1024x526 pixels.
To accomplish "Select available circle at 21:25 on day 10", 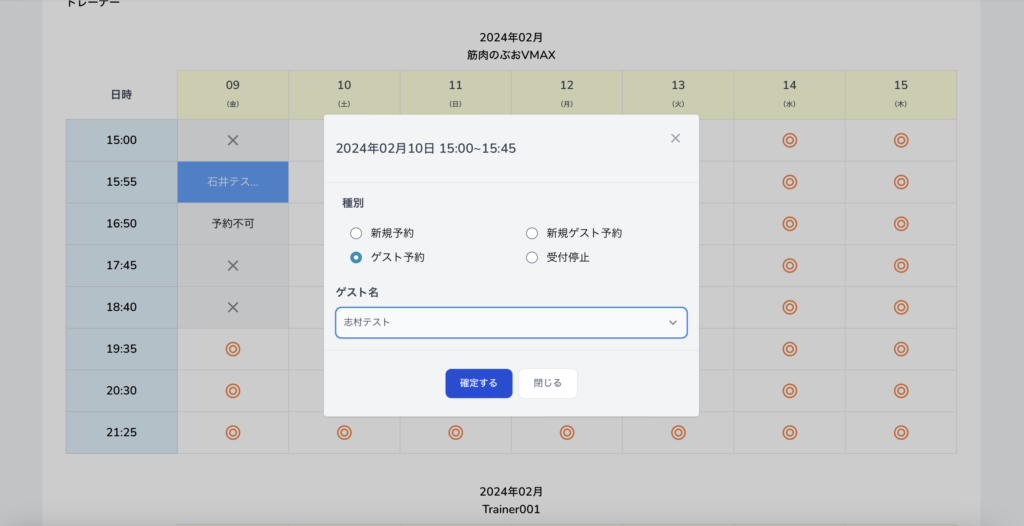I will point(344,433).
